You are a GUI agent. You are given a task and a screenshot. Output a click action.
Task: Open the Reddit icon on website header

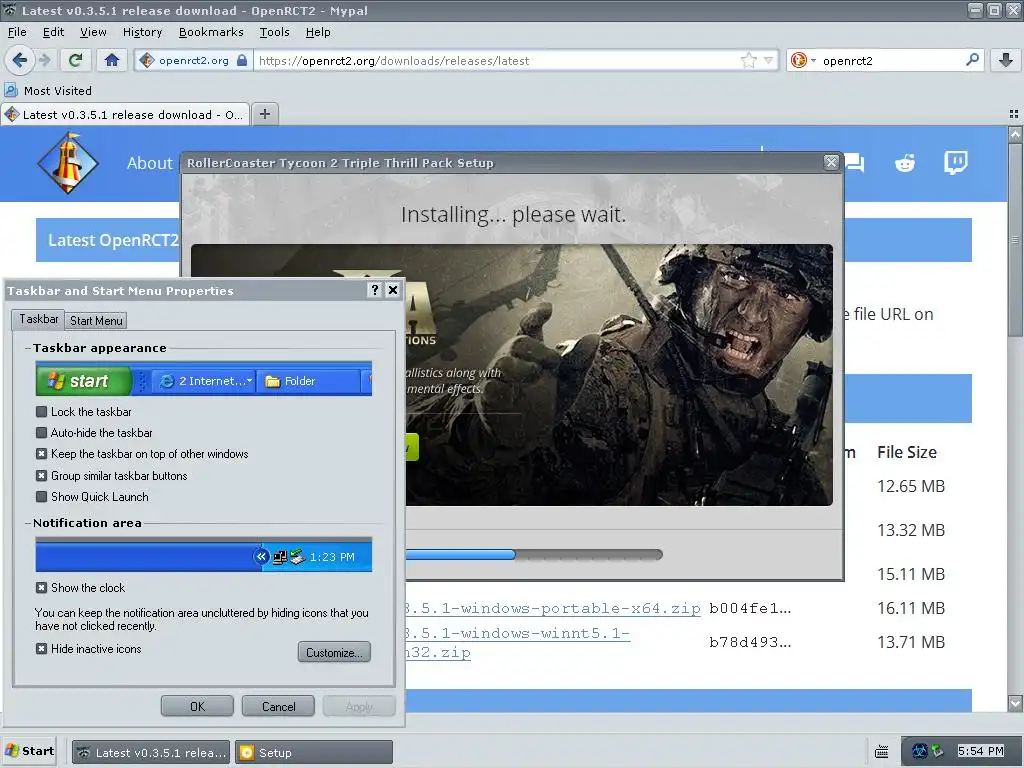[x=904, y=163]
